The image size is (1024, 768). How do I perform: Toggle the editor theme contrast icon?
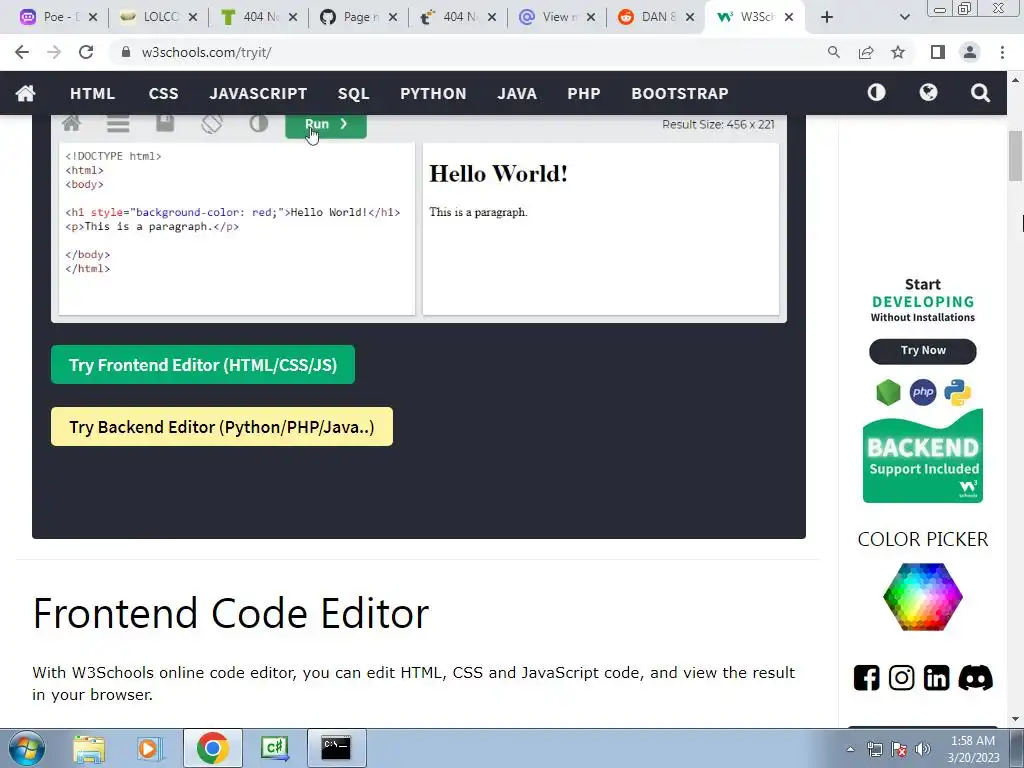coord(259,123)
